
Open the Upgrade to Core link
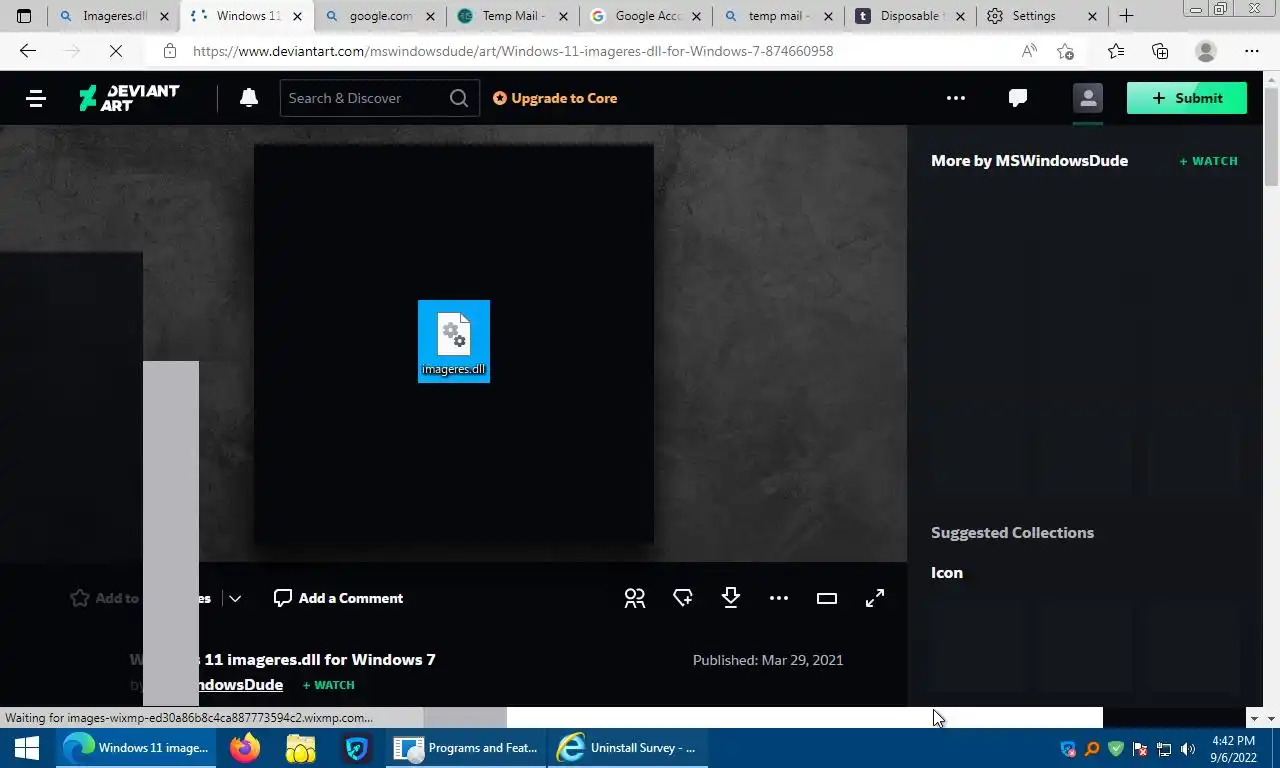point(555,98)
